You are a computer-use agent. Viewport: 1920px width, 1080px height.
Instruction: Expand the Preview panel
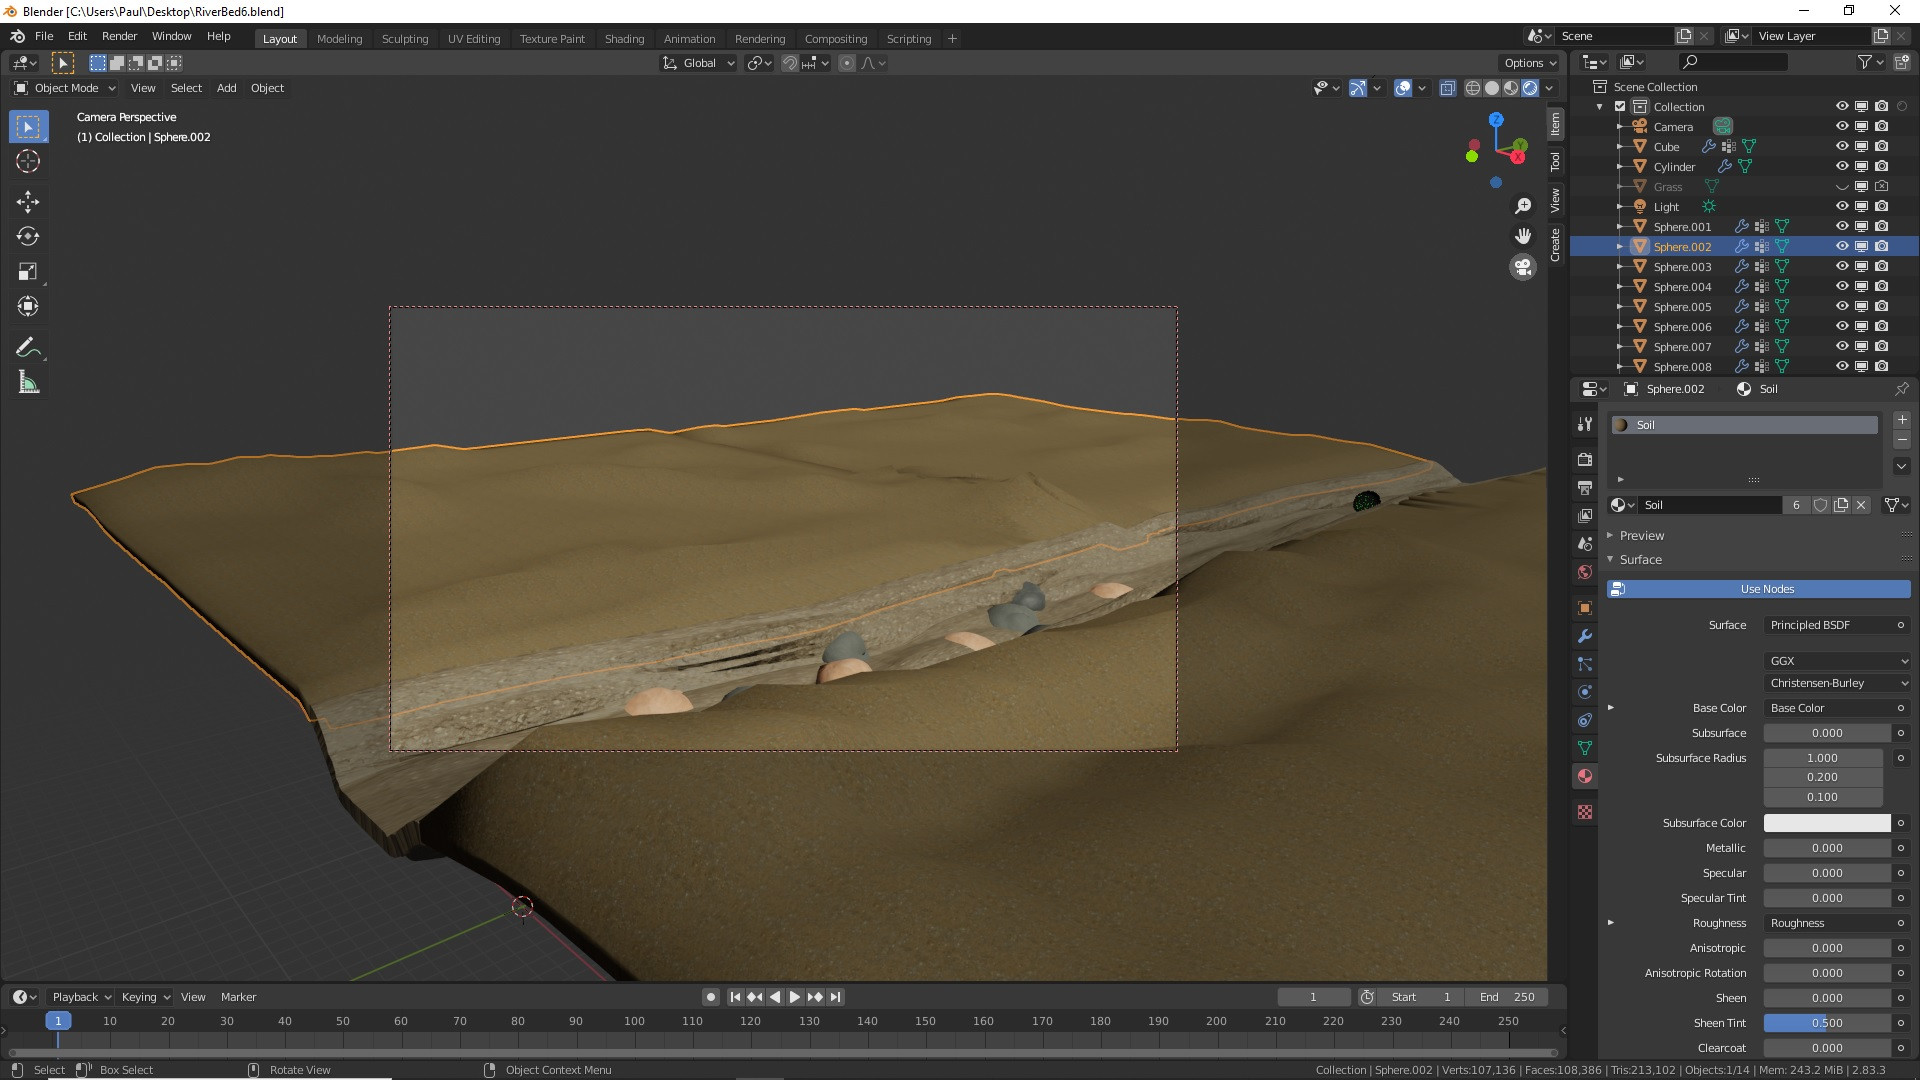click(x=1641, y=536)
